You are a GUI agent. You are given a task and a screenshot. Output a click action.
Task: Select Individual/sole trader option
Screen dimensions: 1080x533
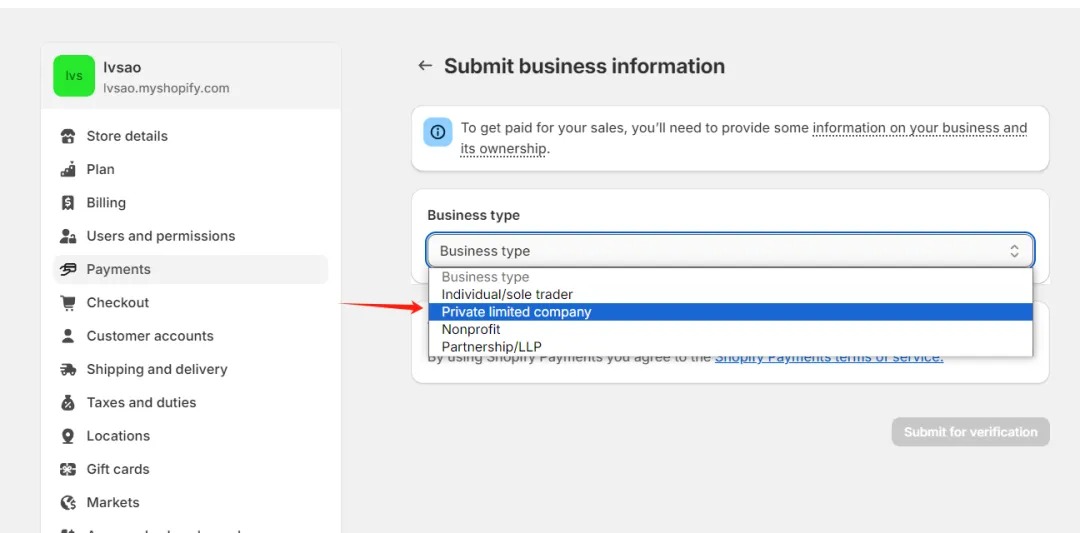tap(507, 295)
